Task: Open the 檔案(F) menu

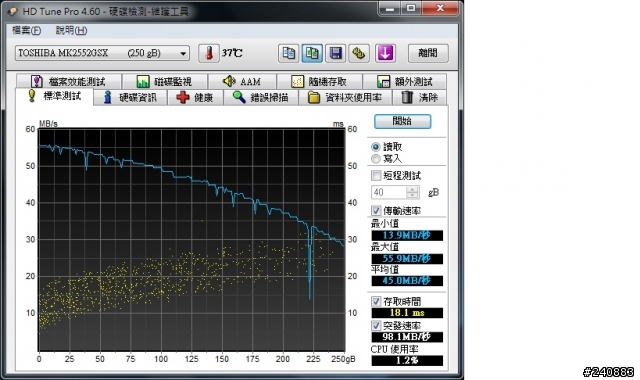Action: [x=27, y=30]
